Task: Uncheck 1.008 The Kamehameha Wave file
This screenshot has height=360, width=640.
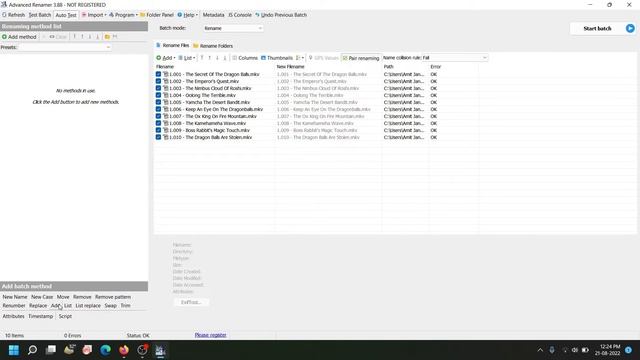Action: click(158, 123)
